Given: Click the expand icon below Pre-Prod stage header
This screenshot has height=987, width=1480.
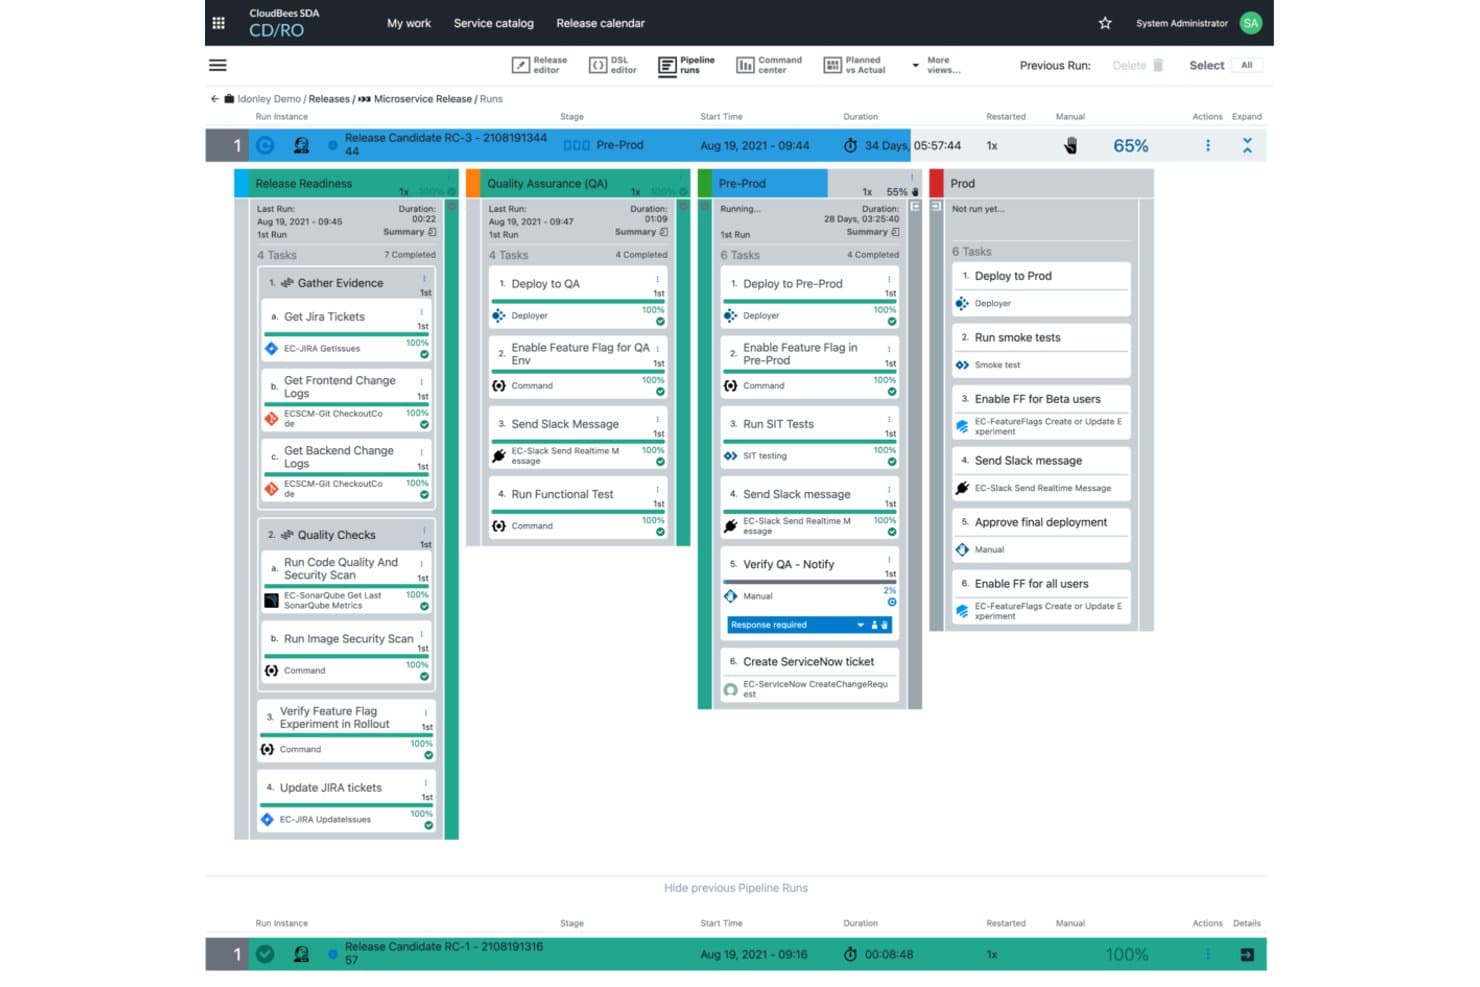Looking at the screenshot, I should [x=915, y=207].
